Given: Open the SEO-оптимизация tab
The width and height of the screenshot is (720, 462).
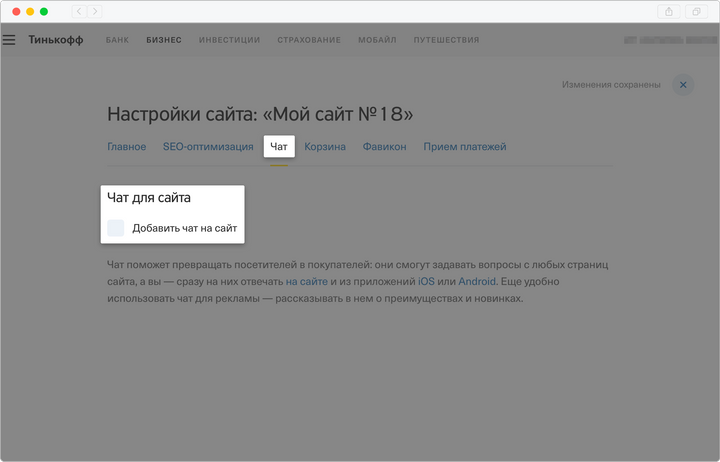Looking at the screenshot, I should click(x=208, y=147).
